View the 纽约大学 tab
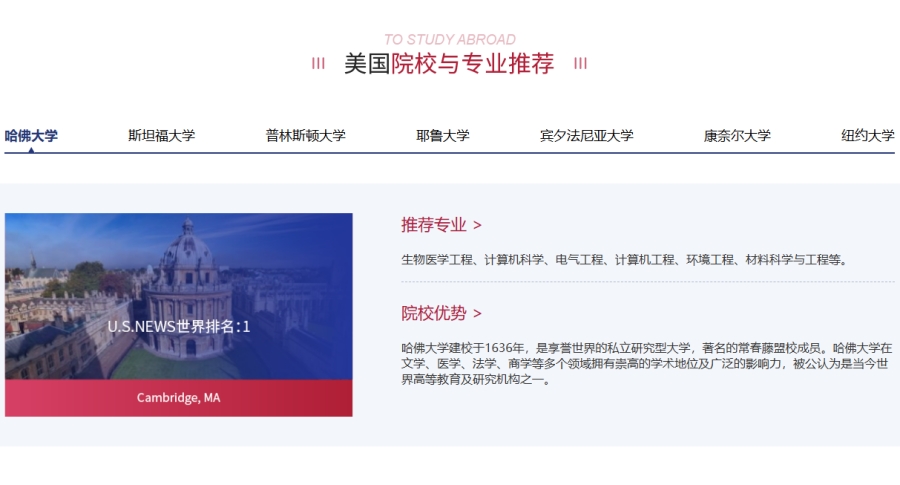The height and width of the screenshot is (485, 900). pyautogui.click(x=867, y=135)
